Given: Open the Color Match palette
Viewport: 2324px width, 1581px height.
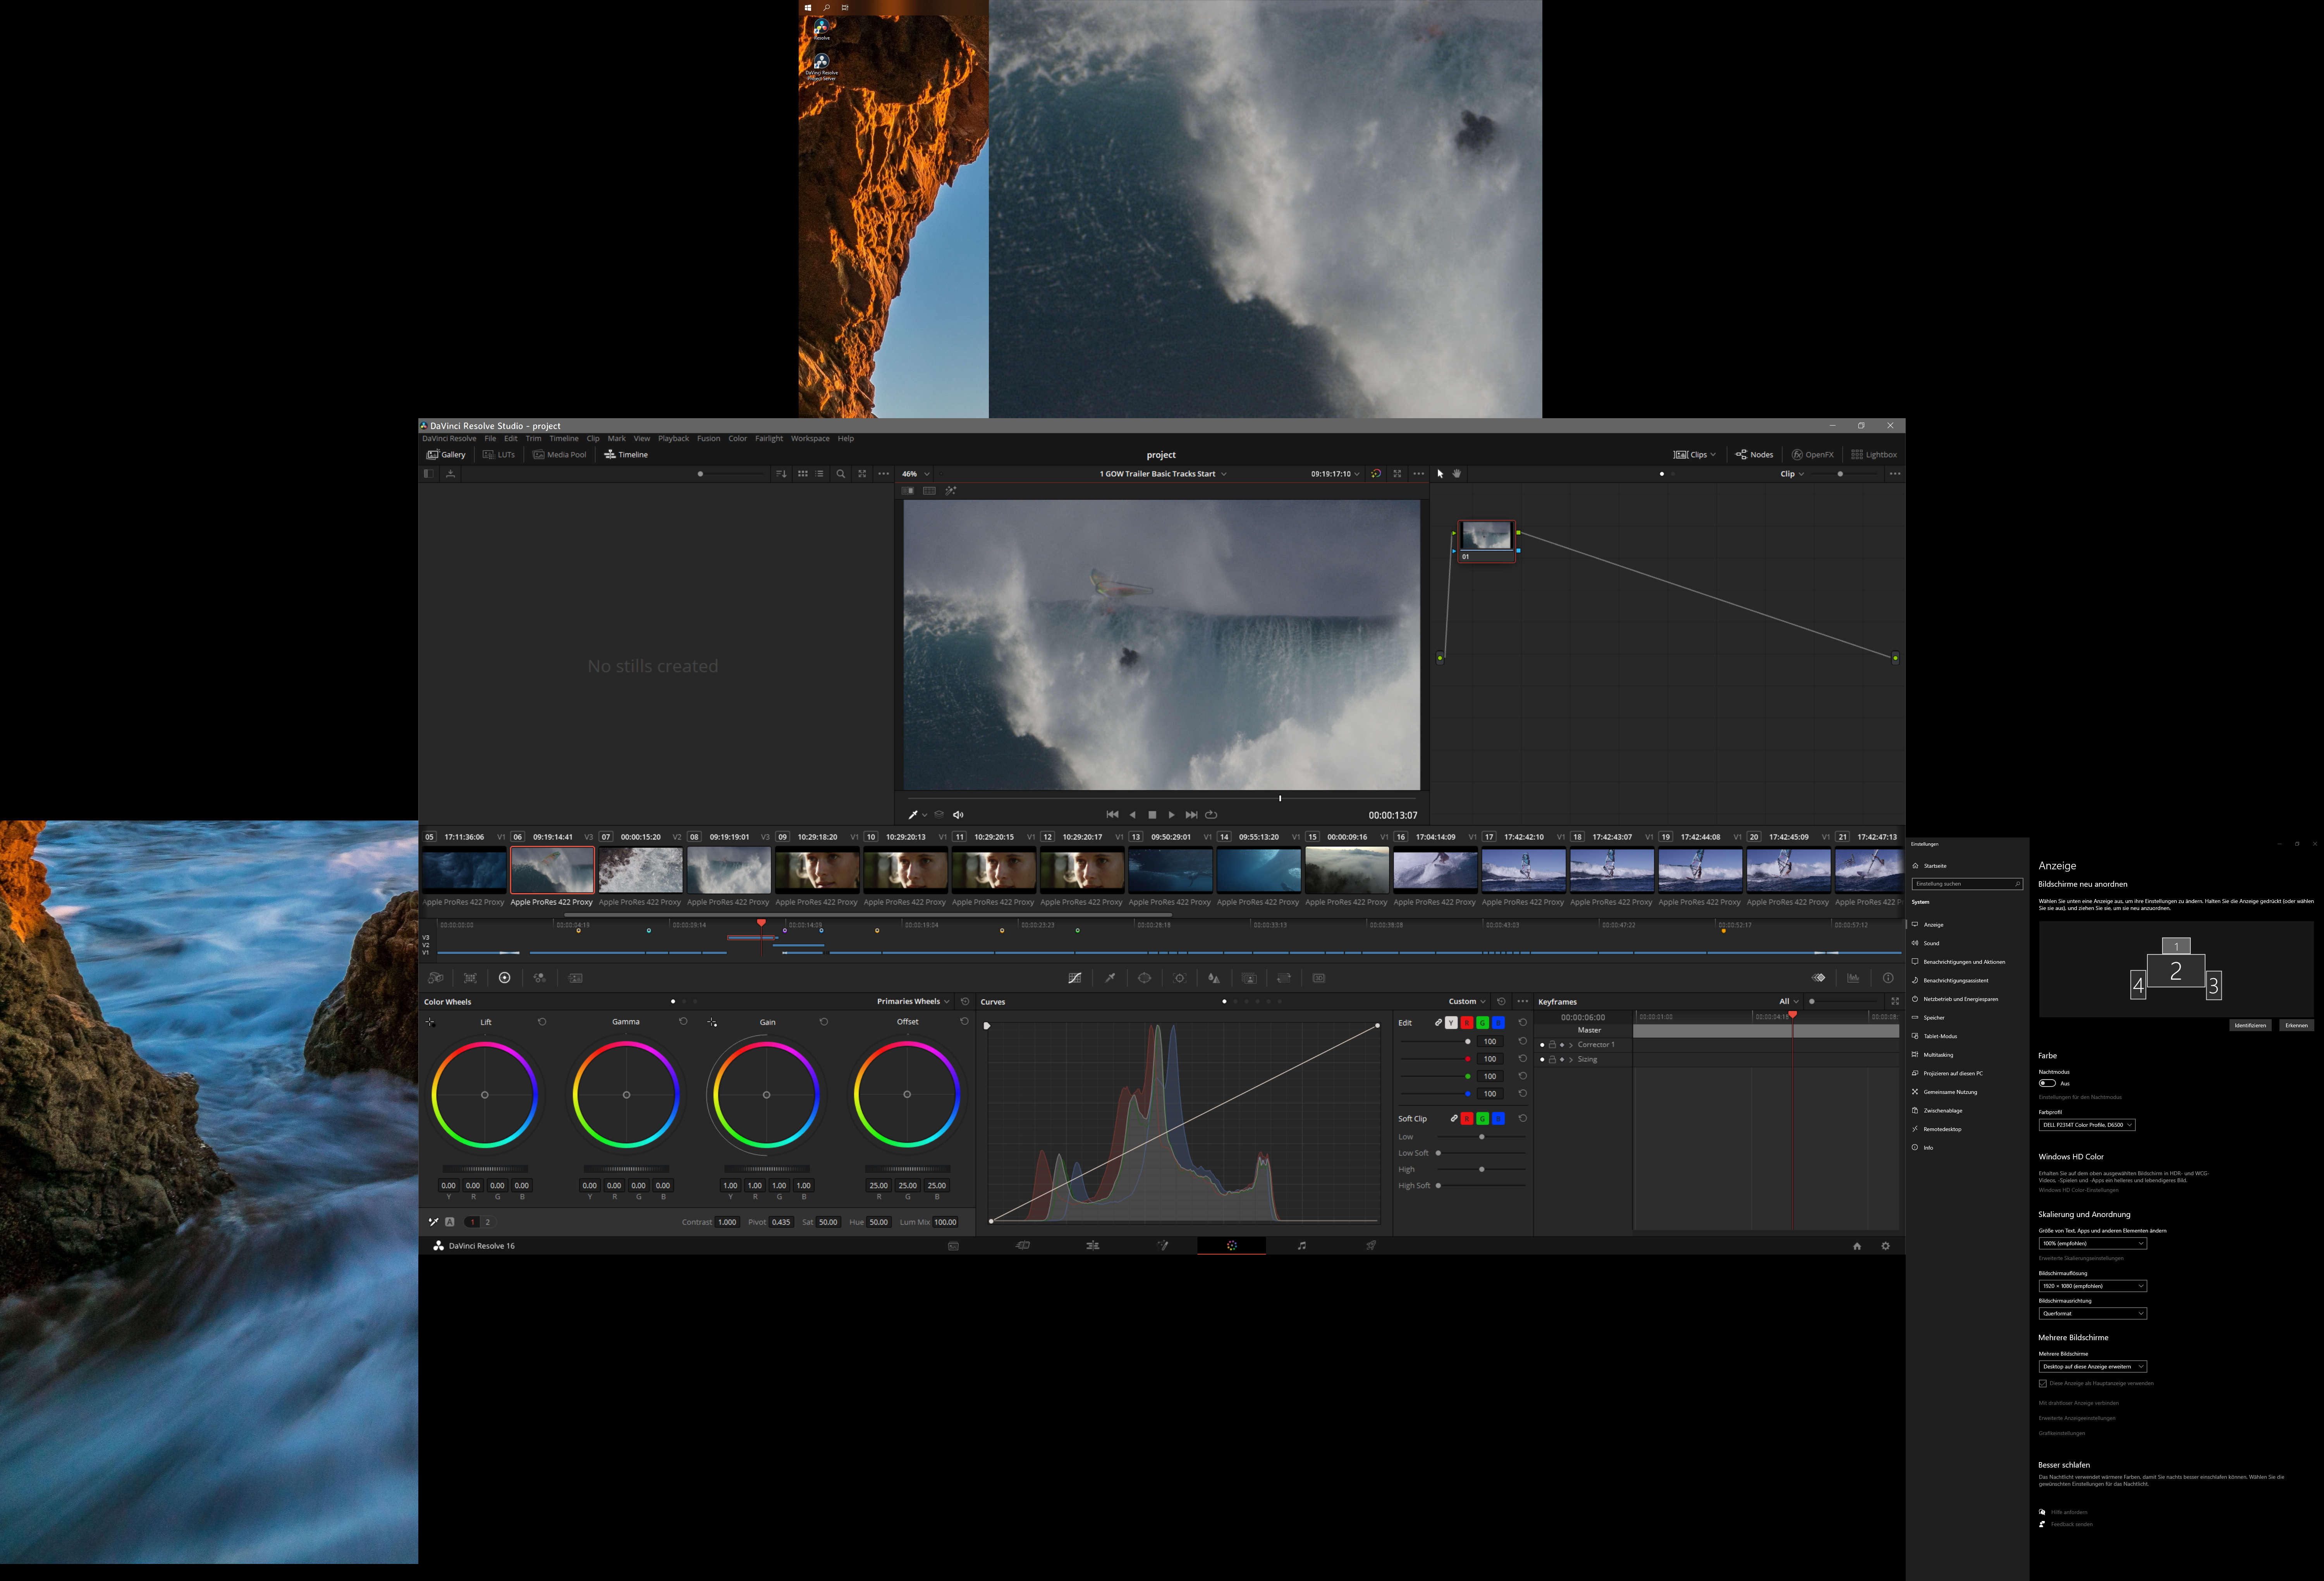Looking at the screenshot, I should click(470, 978).
